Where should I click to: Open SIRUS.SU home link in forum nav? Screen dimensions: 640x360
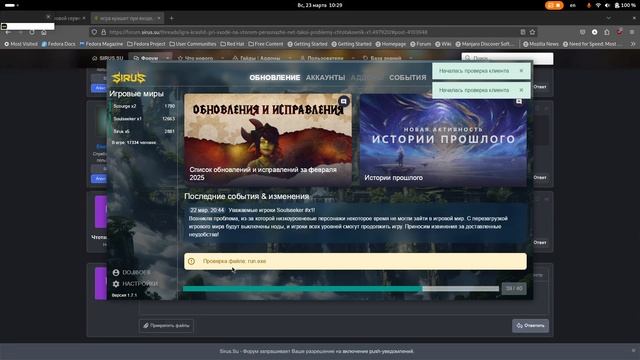pyautogui.click(x=107, y=58)
